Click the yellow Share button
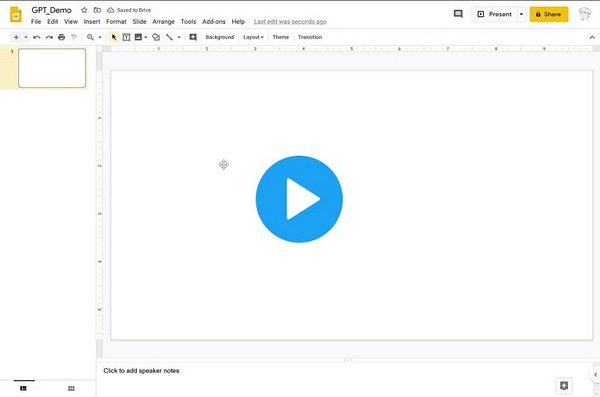This screenshot has height=397, width=600. pos(549,14)
